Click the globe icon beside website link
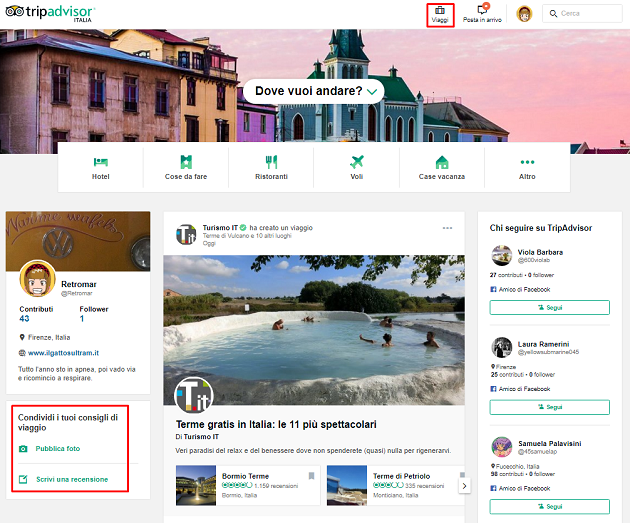The width and height of the screenshot is (630, 523). [22, 353]
